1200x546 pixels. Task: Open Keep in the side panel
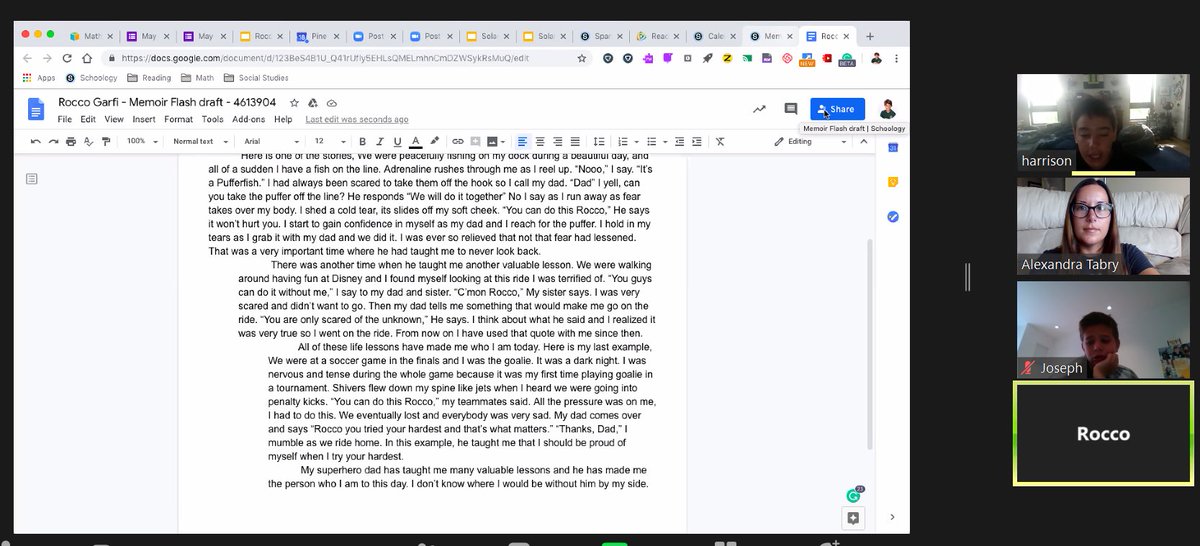(893, 182)
